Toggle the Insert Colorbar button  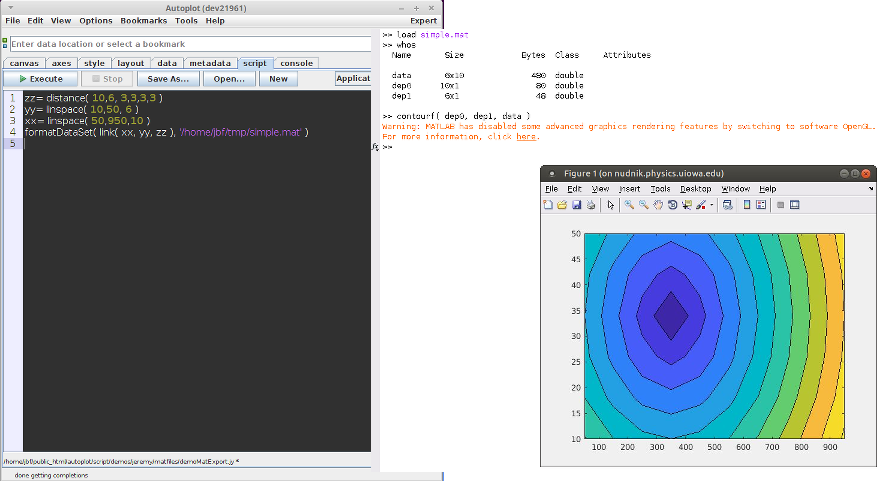coord(747,205)
